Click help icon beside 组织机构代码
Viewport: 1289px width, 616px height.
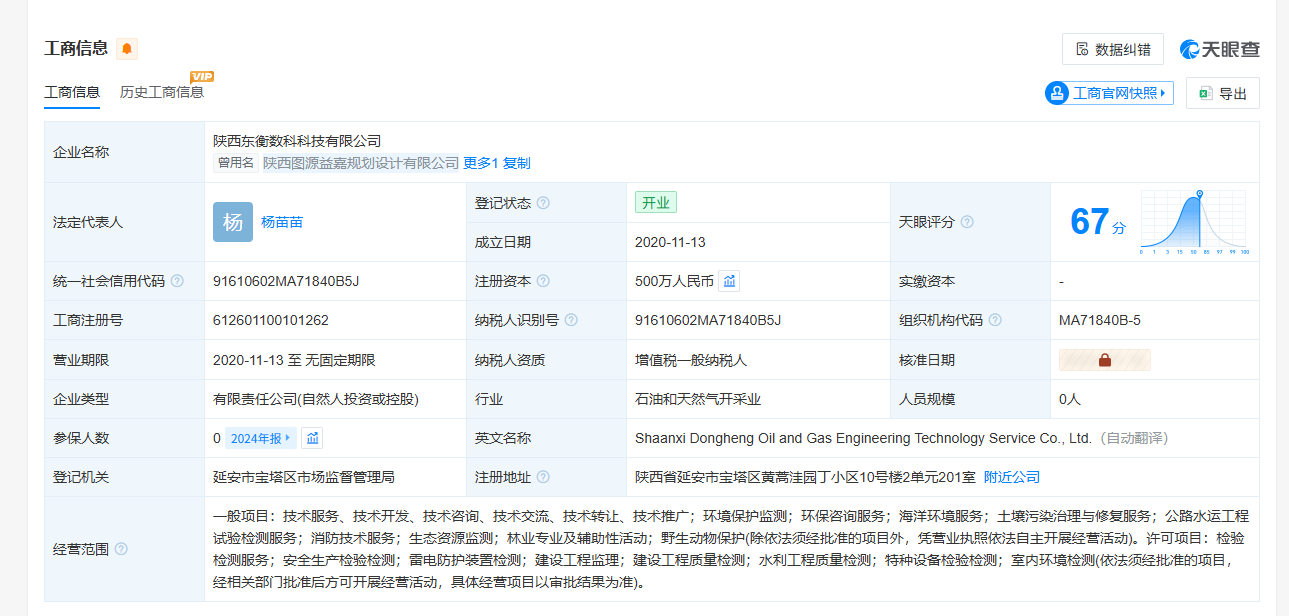(995, 320)
